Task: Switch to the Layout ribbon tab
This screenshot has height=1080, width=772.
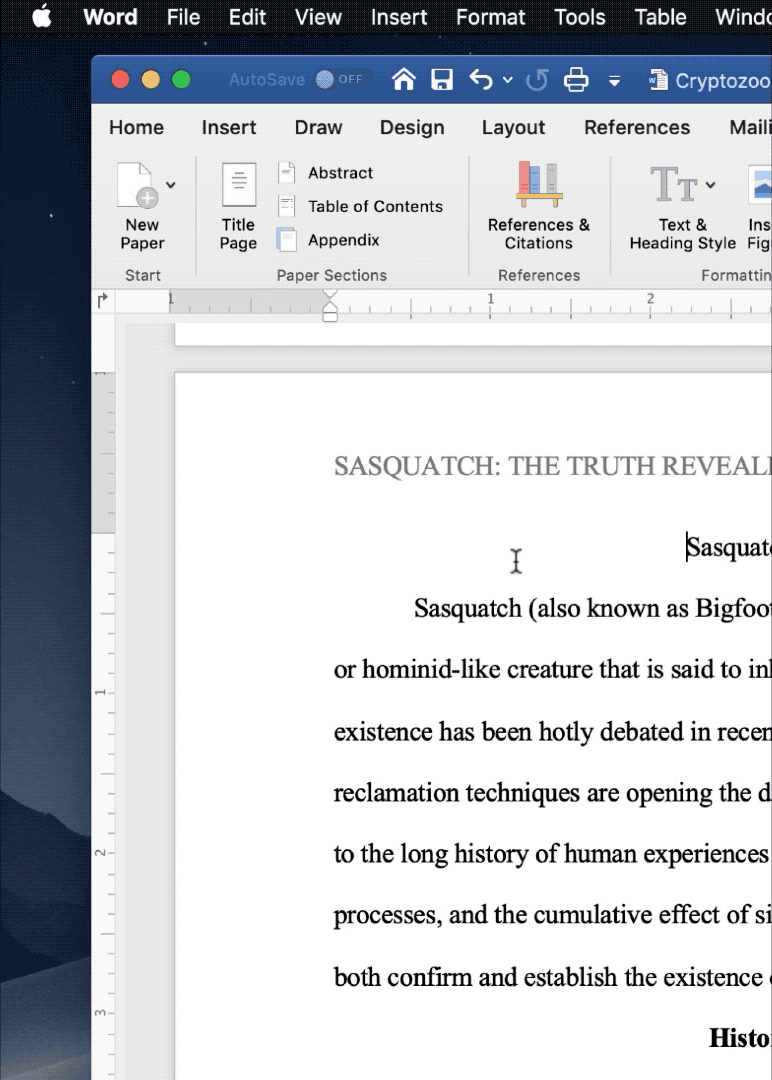Action: click(513, 127)
